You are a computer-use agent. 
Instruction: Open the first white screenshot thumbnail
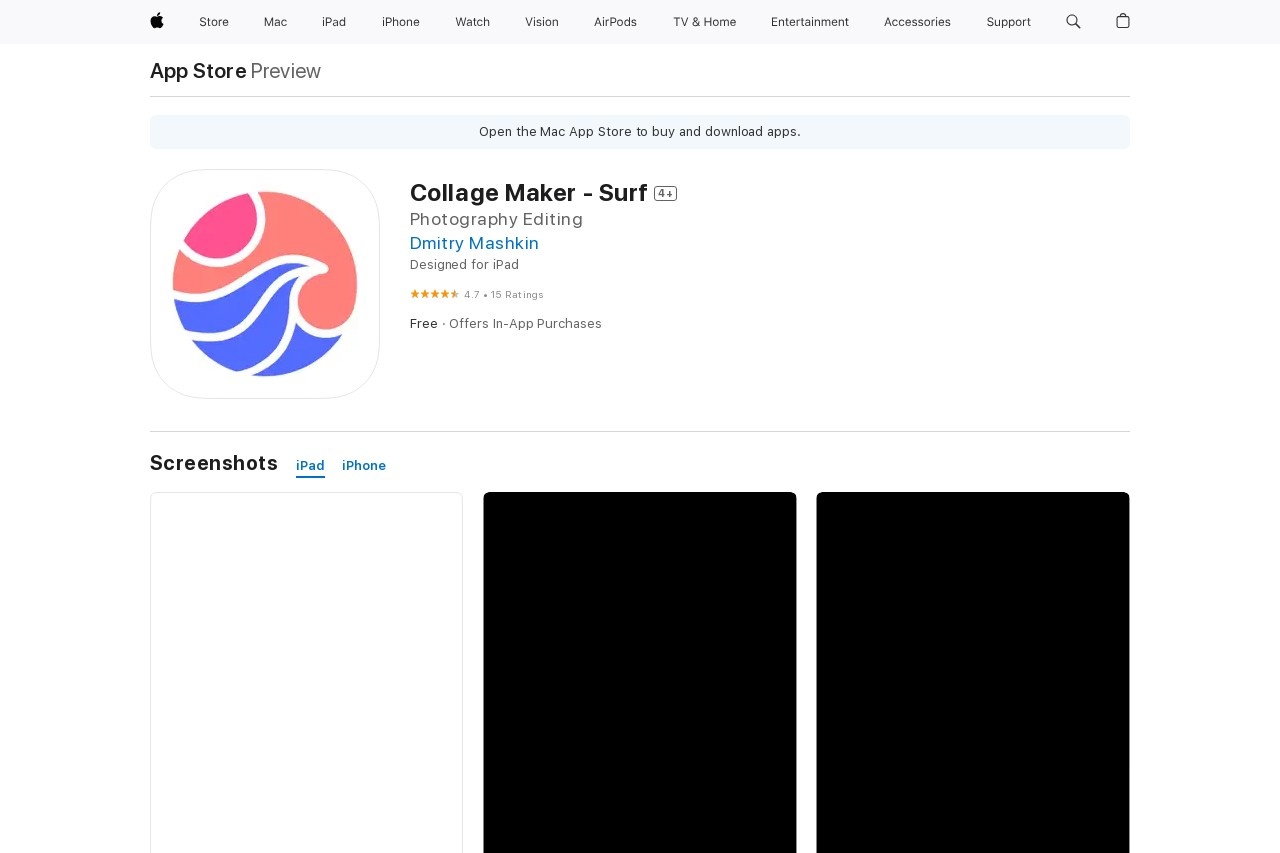click(x=306, y=672)
